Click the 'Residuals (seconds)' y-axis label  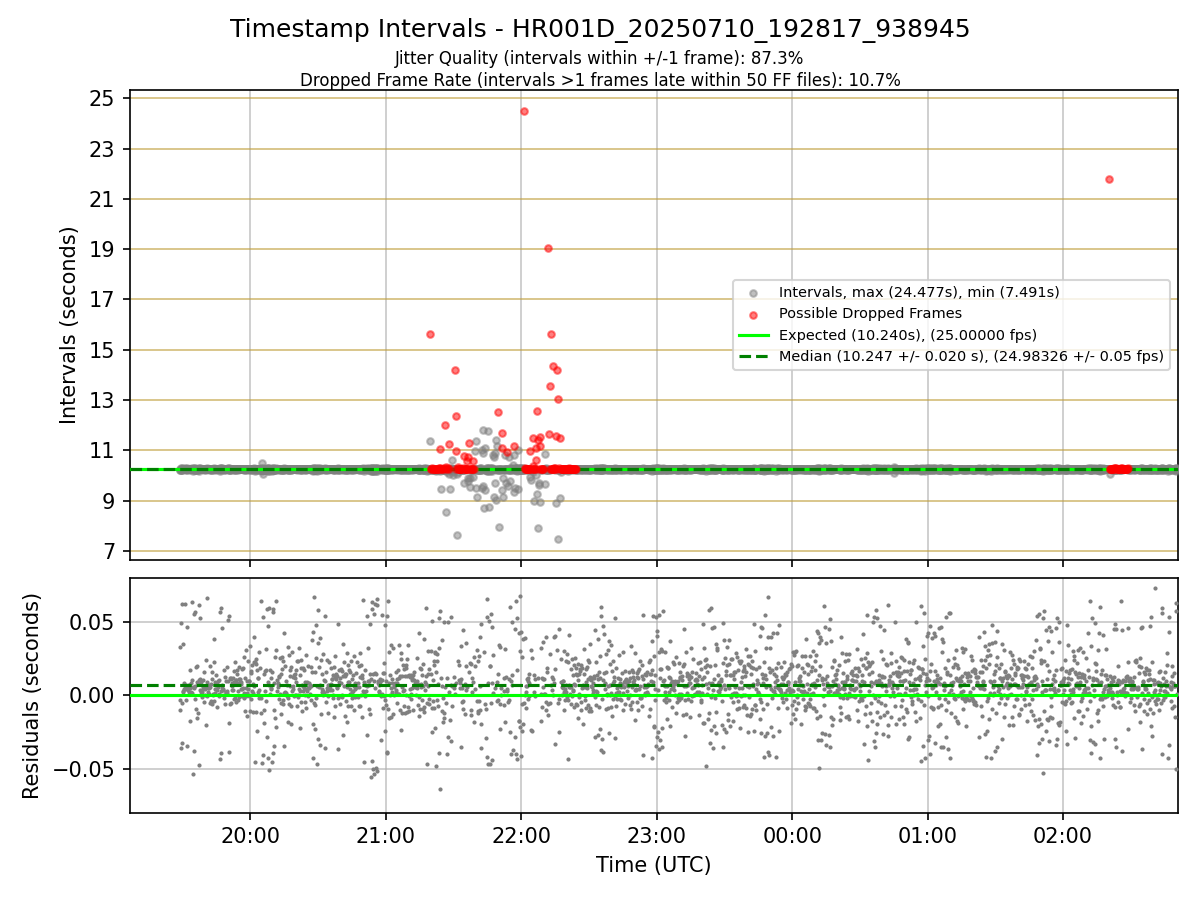point(32,696)
